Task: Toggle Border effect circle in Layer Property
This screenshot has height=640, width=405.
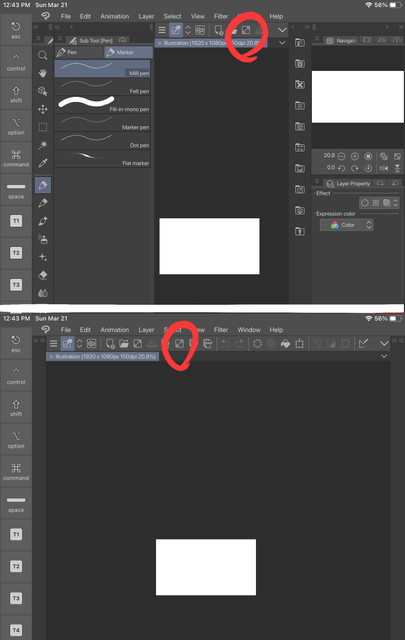Action: pyautogui.click(x=365, y=203)
